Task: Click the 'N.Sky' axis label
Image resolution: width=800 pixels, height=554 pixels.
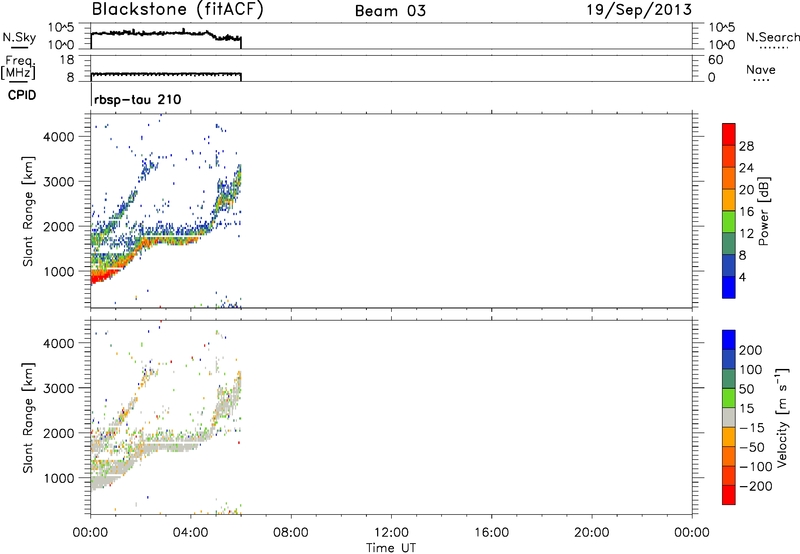Action: [x=19, y=37]
